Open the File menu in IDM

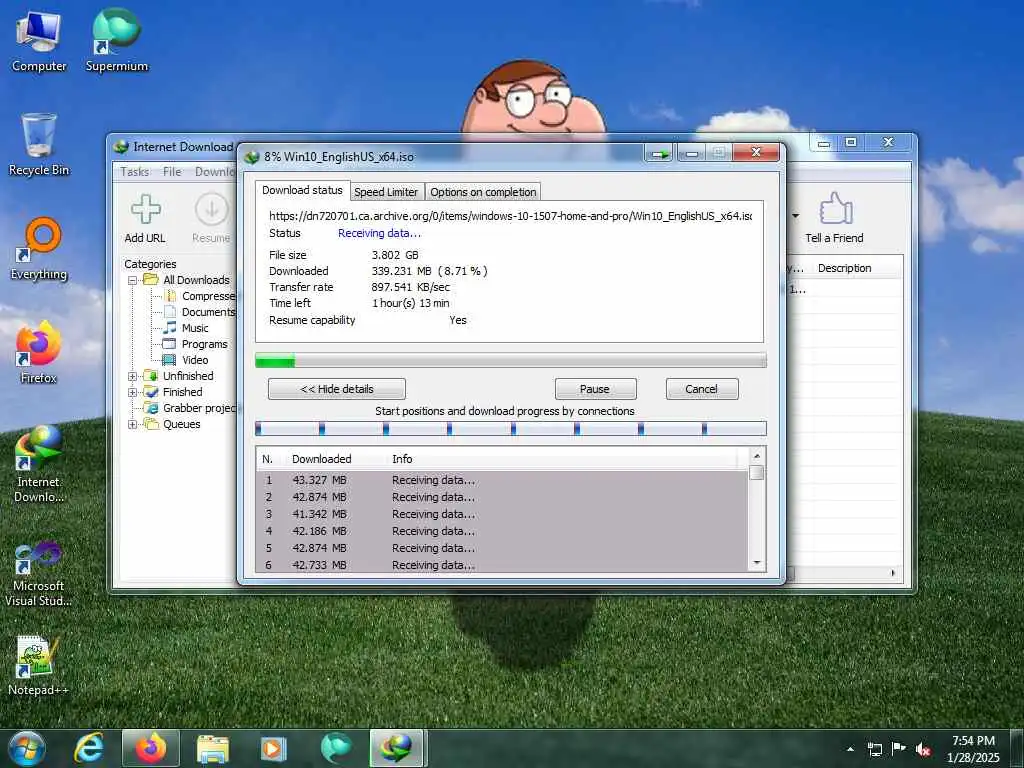click(172, 172)
